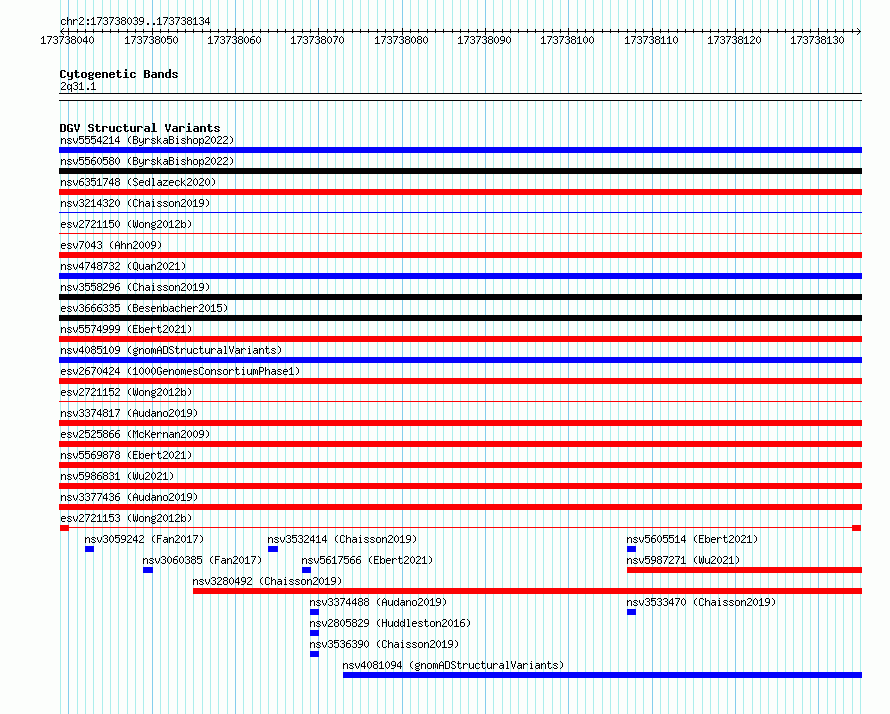Click the 2q31.1 band label
Screen dimensions: 890x714
tap(78, 86)
